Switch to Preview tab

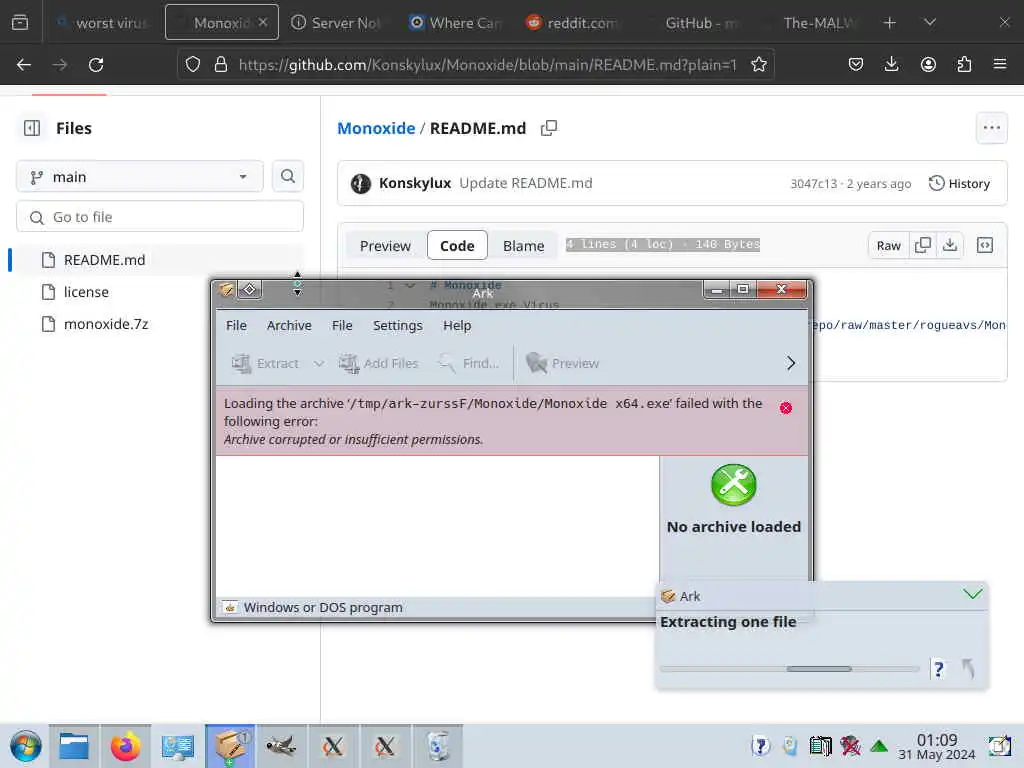[385, 246]
